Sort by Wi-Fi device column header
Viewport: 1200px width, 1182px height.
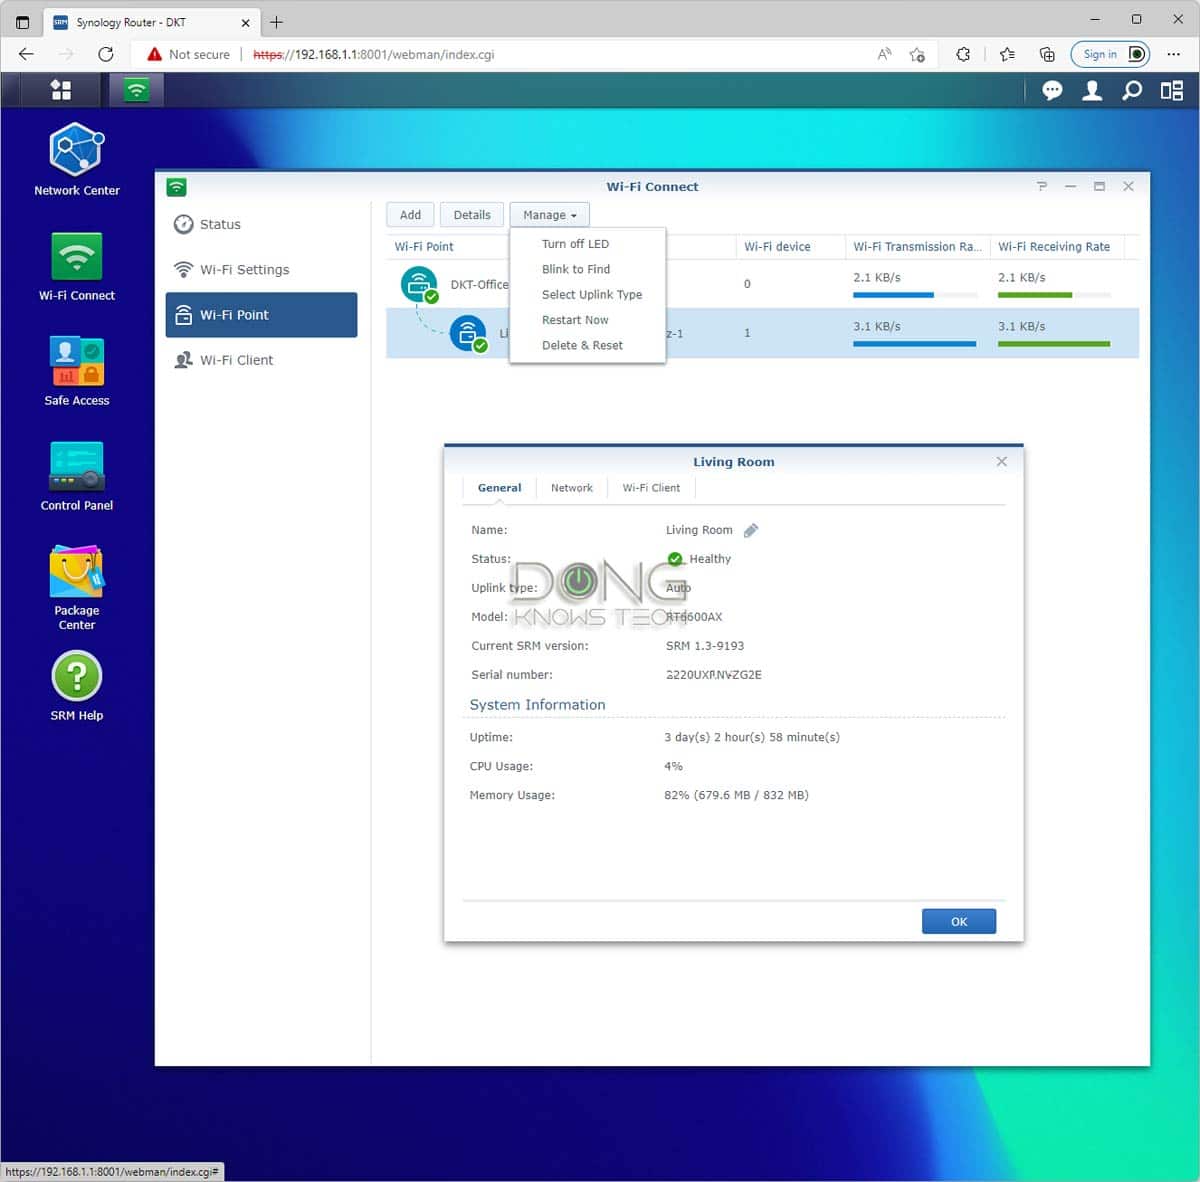pyautogui.click(x=789, y=246)
